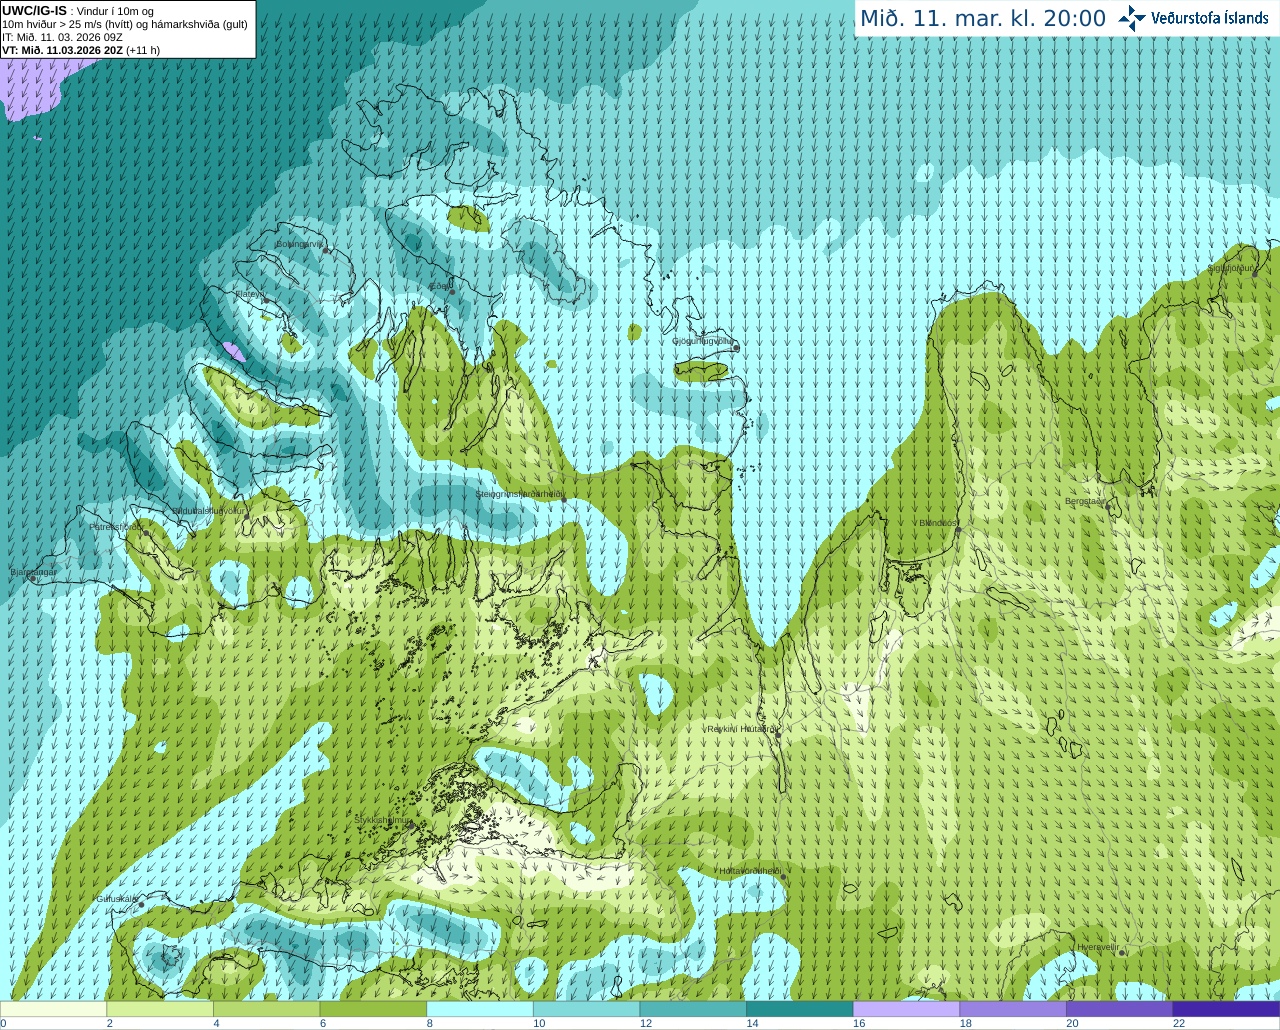This screenshot has height=1030, width=1280.
Task: Select the Steingrímsfjarðarheiði station label
Action: 519,493
